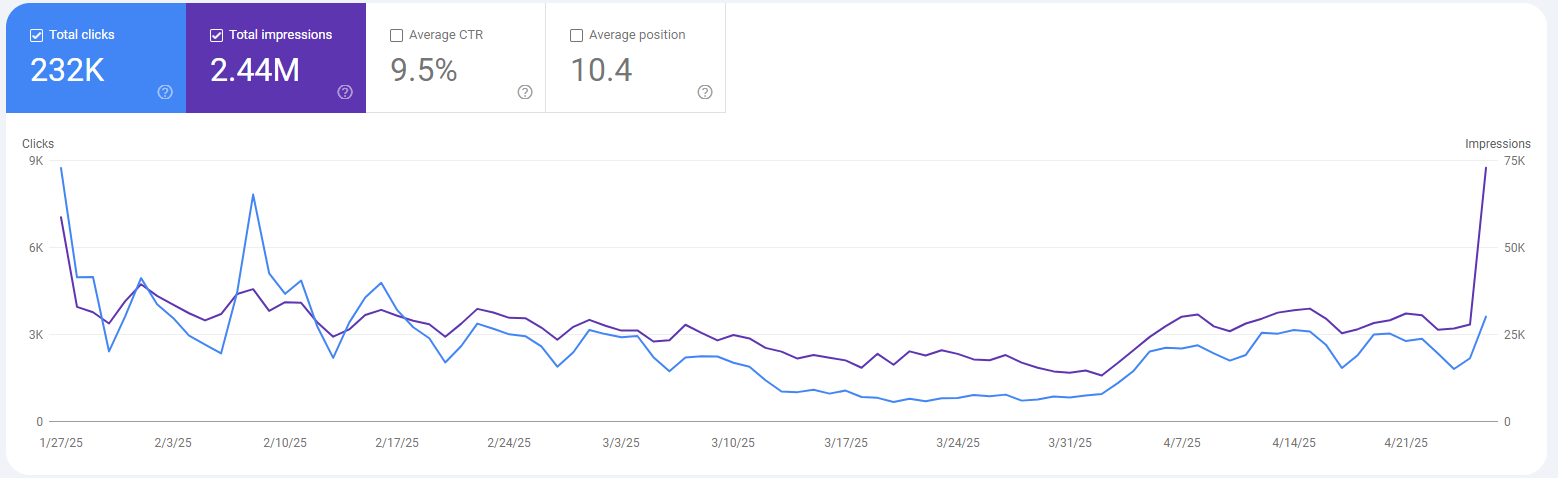Enable the Average CTR checkbox
This screenshot has width=1558, height=478.
397,35
